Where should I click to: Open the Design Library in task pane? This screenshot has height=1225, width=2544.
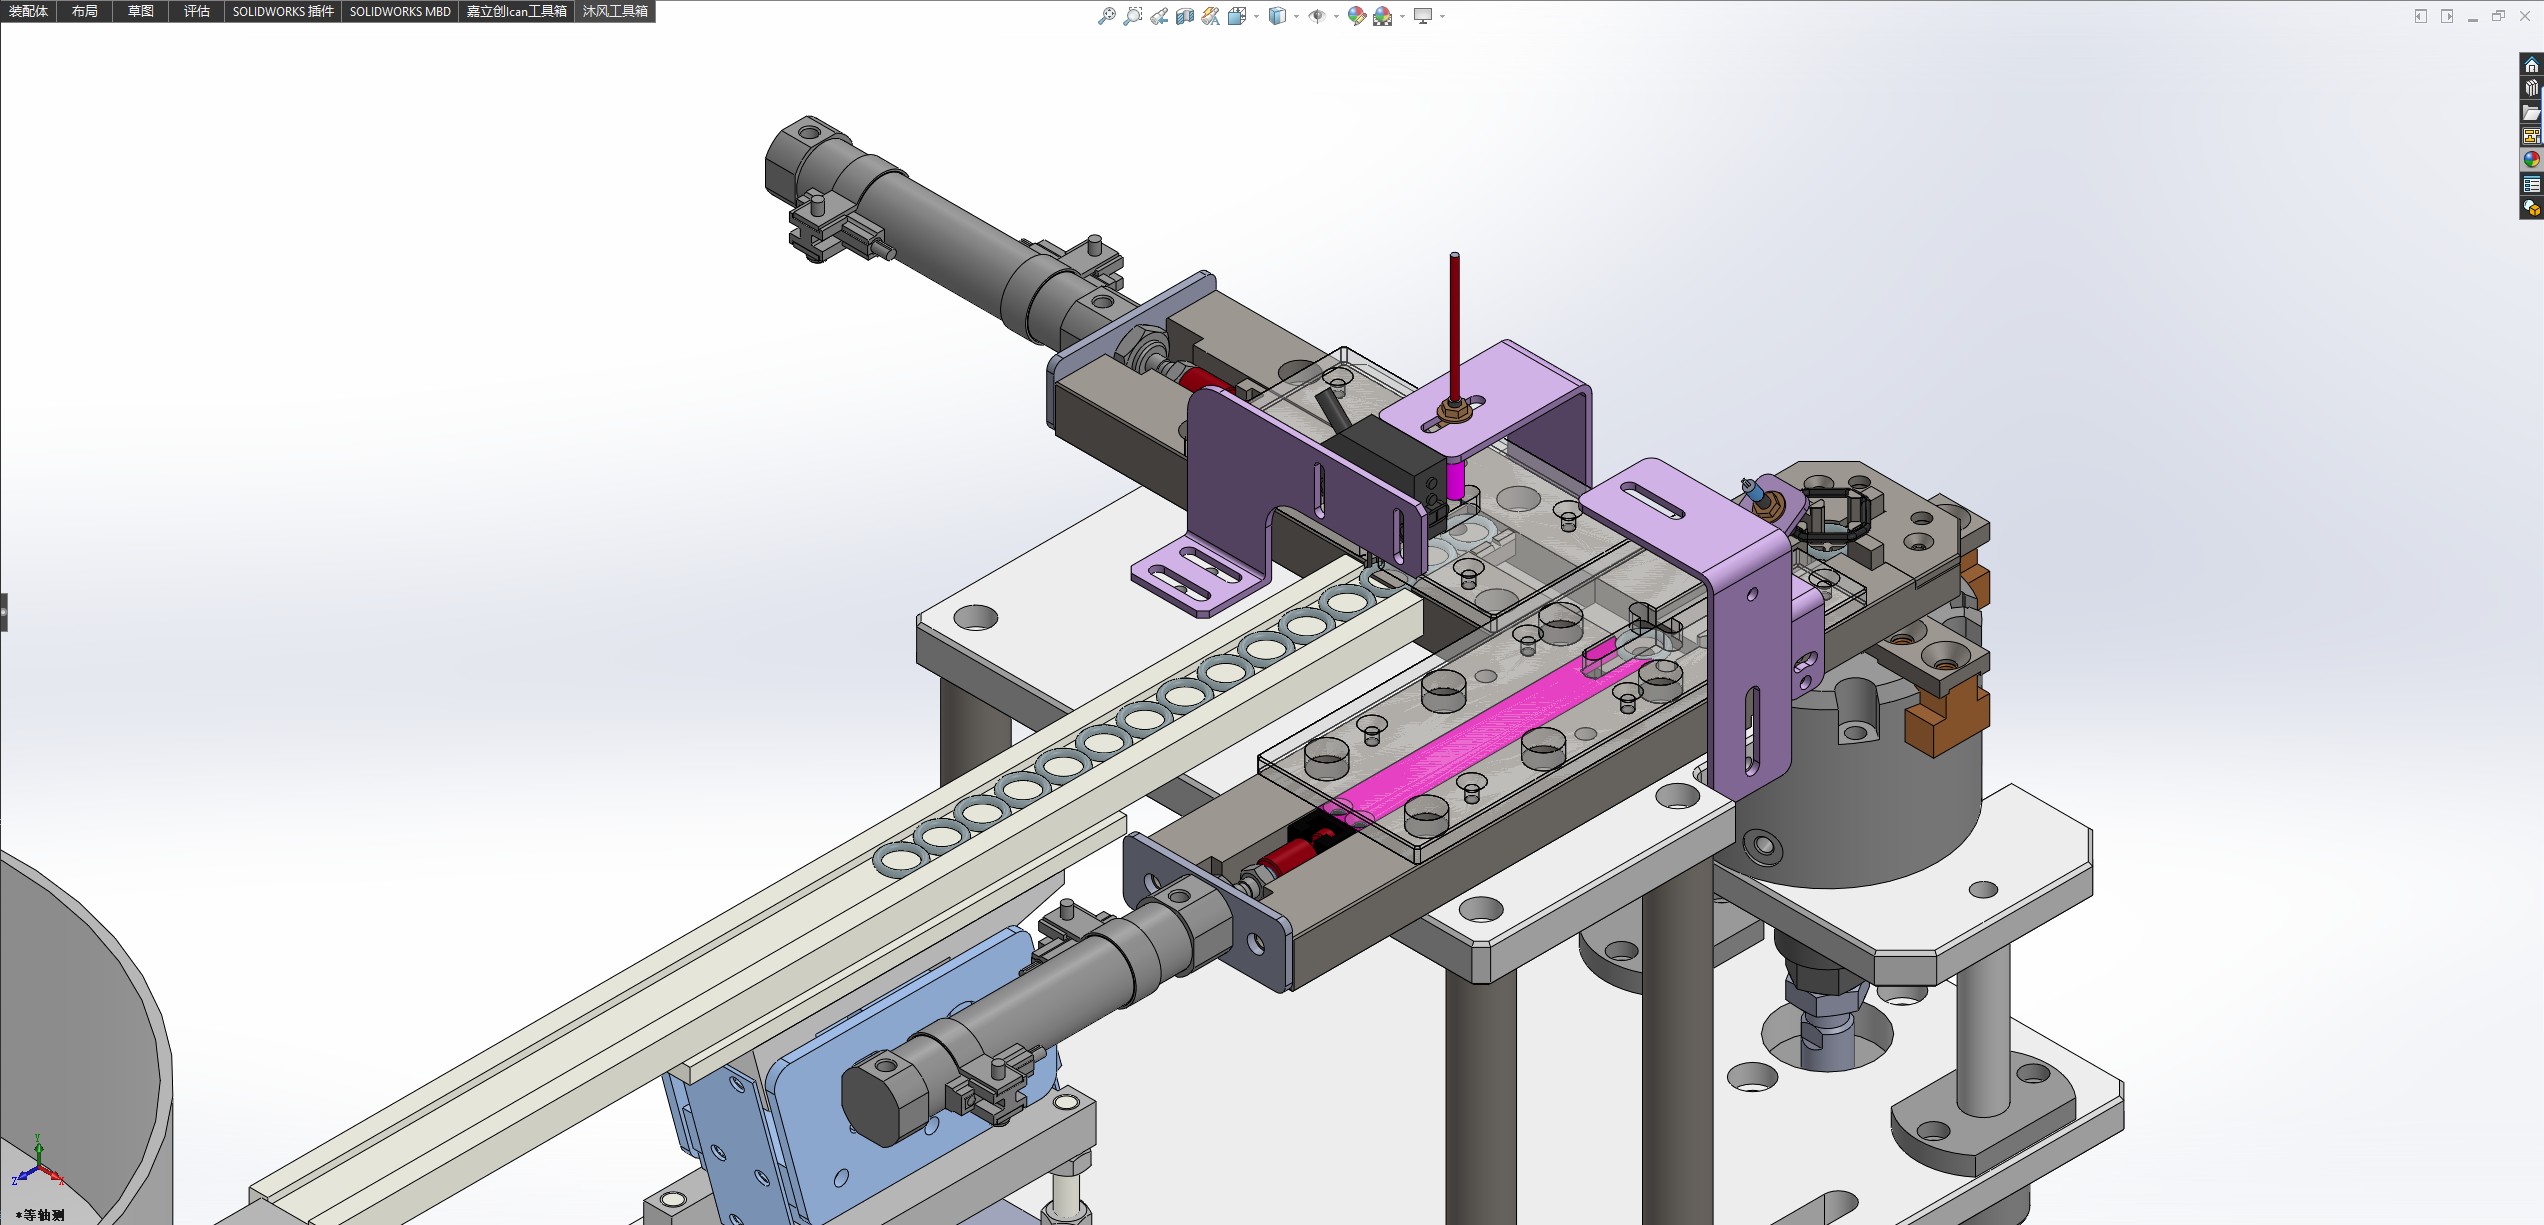pyautogui.click(x=2531, y=88)
